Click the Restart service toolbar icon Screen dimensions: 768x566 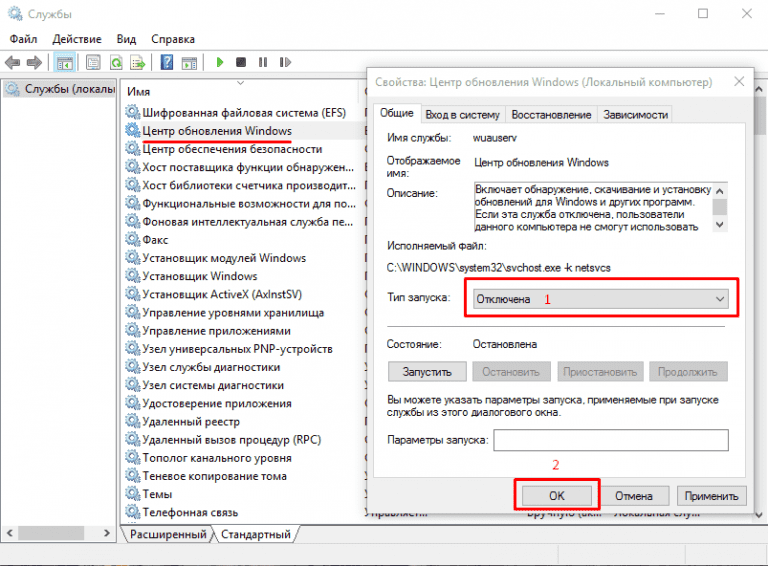click(x=285, y=62)
